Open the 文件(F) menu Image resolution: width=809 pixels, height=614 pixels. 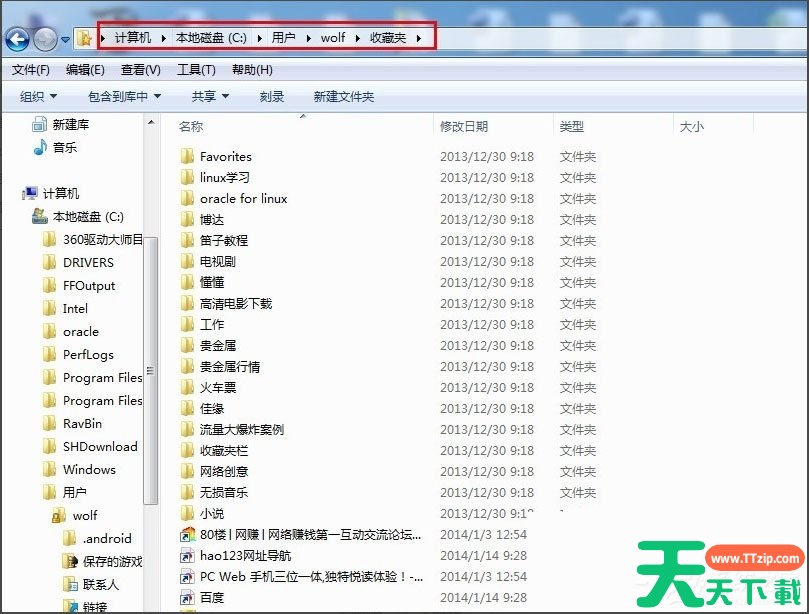coord(30,70)
